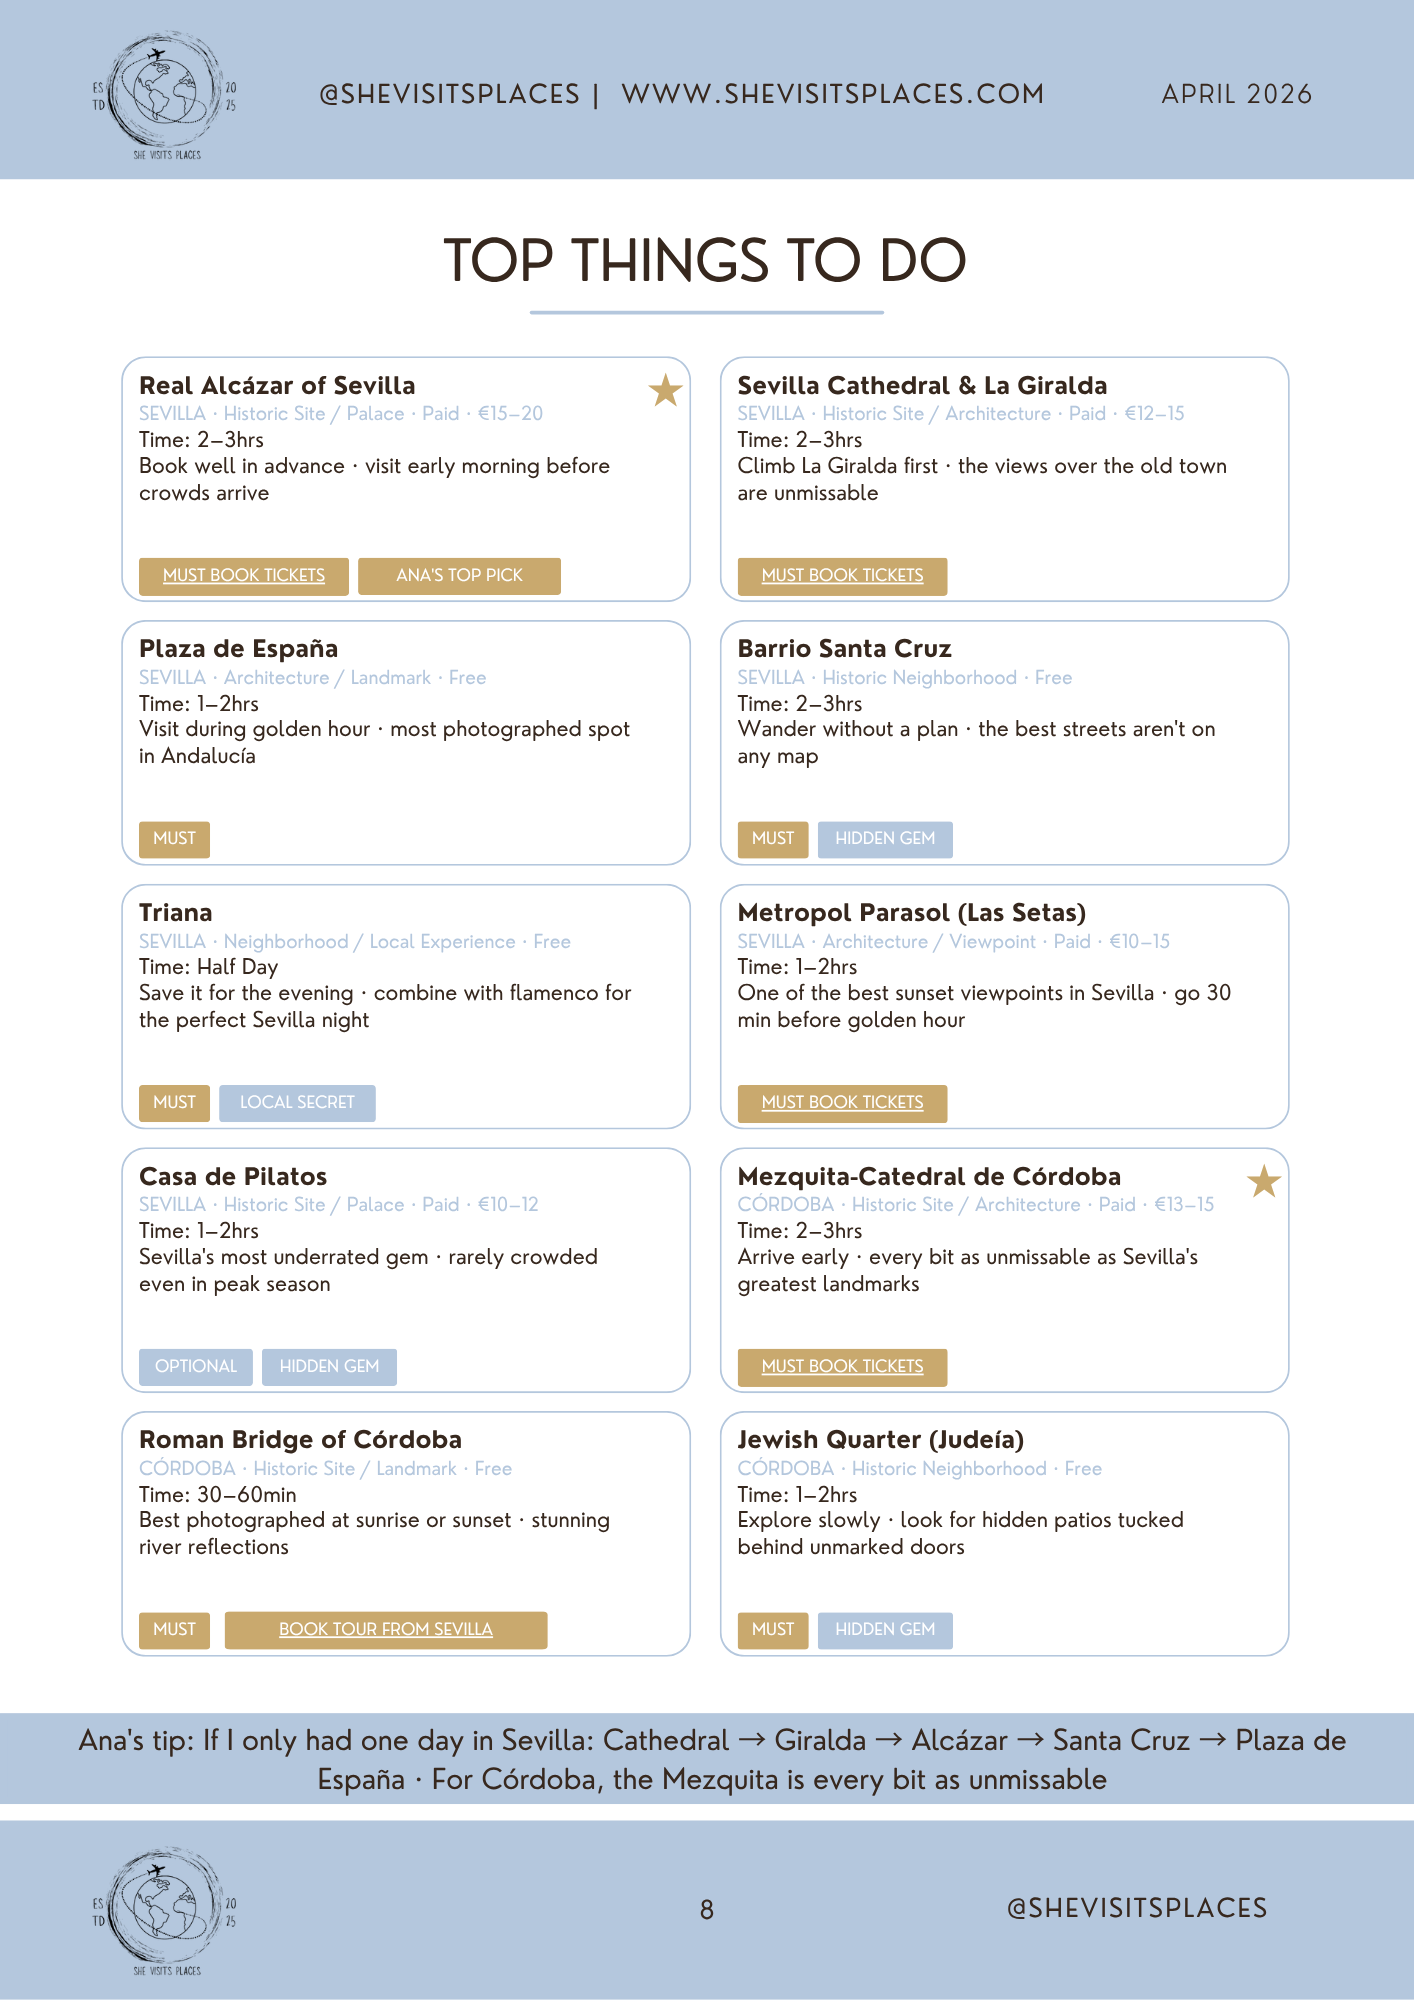
Task: Click the Optional tag on Casa de Pilatos
Action: click(x=196, y=1367)
